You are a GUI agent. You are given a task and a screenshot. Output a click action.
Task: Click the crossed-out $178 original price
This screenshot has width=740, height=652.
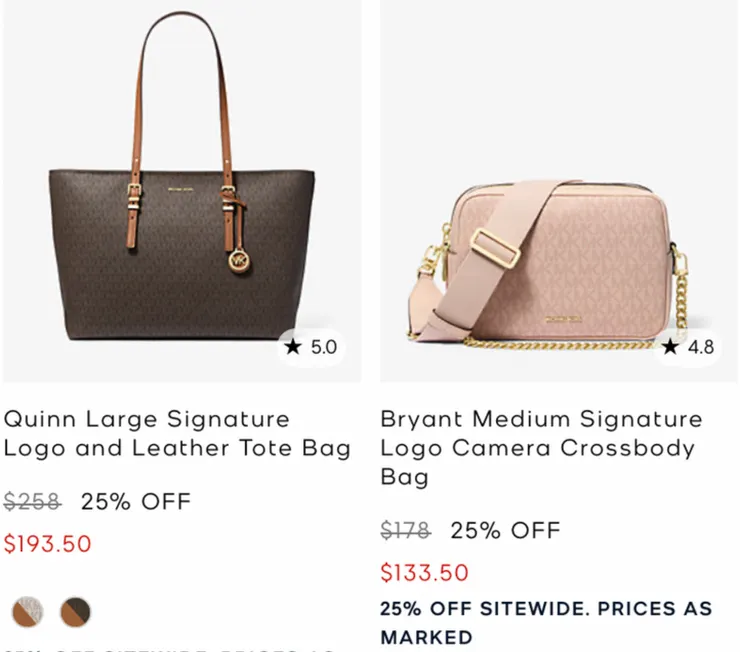[405, 530]
